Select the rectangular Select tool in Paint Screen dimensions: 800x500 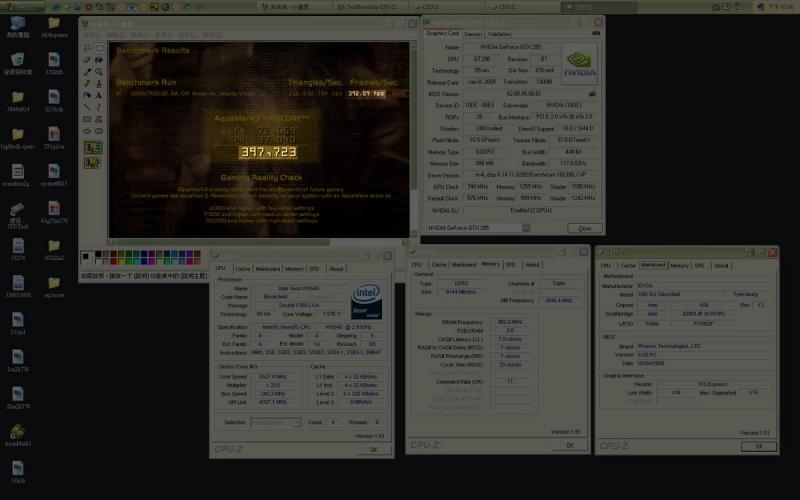pos(99,48)
